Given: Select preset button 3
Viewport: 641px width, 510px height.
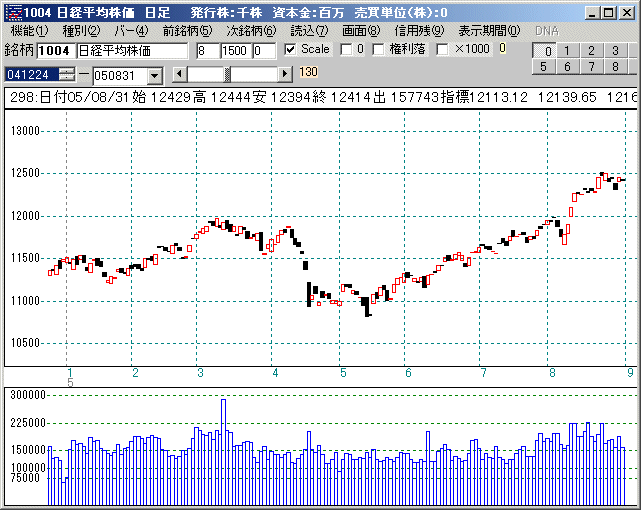Looking at the screenshot, I should pyautogui.click(x=615, y=50).
